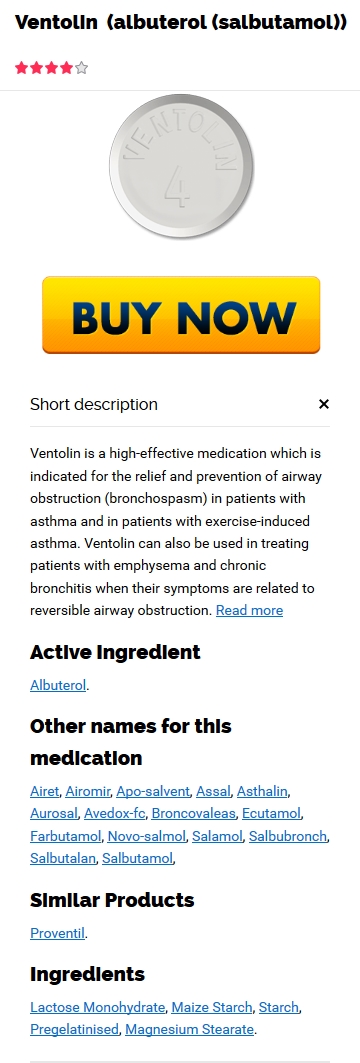Open the Aurosal link
This screenshot has width=360, height=1063.
(54, 814)
